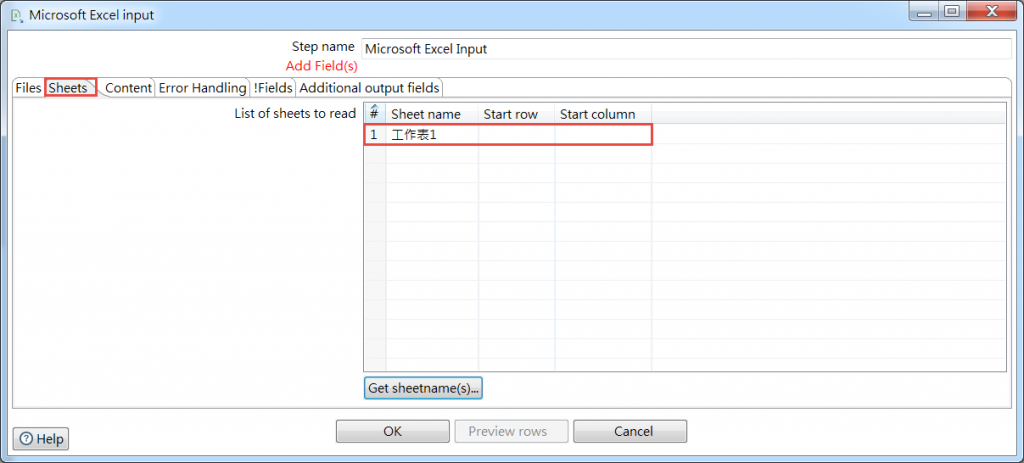Click the Excel input window title icon
Viewport: 1024px width, 463px height.
point(17,14)
